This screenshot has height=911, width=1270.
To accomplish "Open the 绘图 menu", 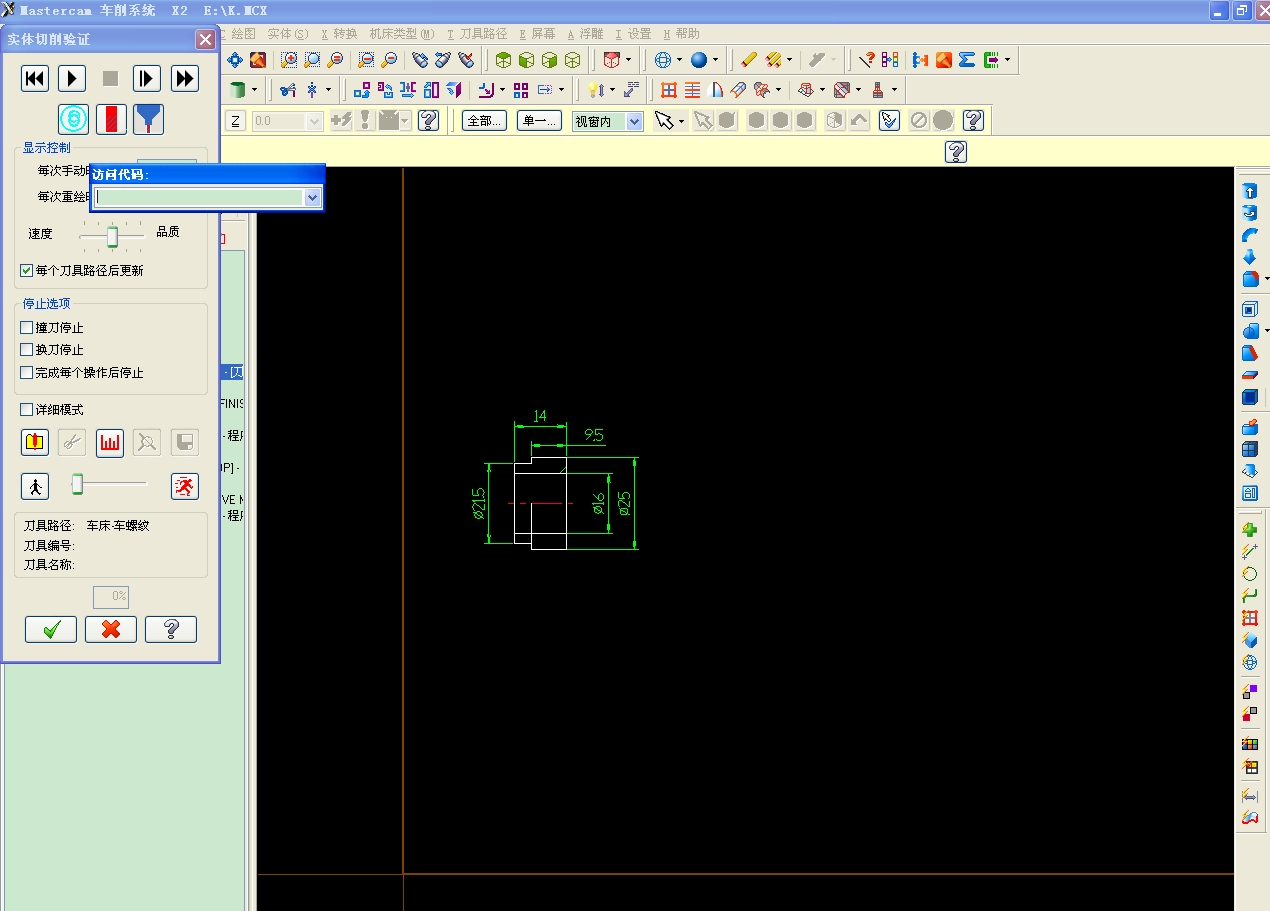I will coord(243,34).
